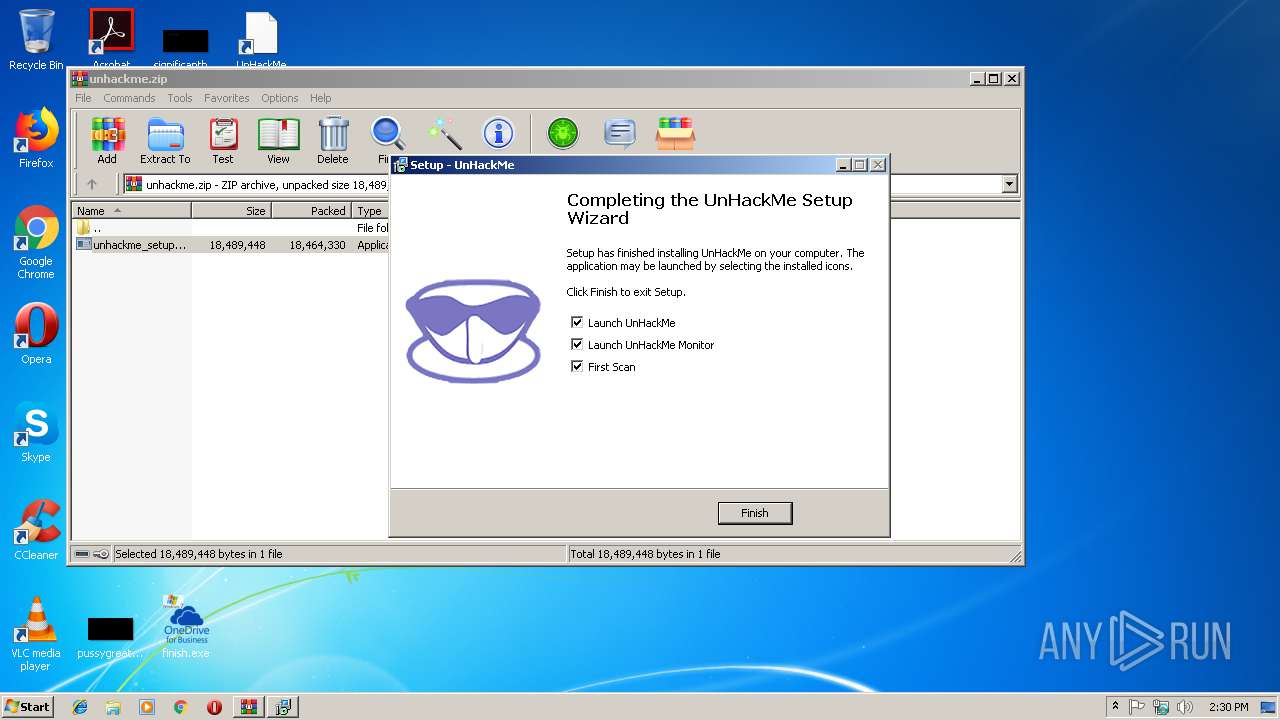Click the 2:30 PM taskbar clock

1229,707
